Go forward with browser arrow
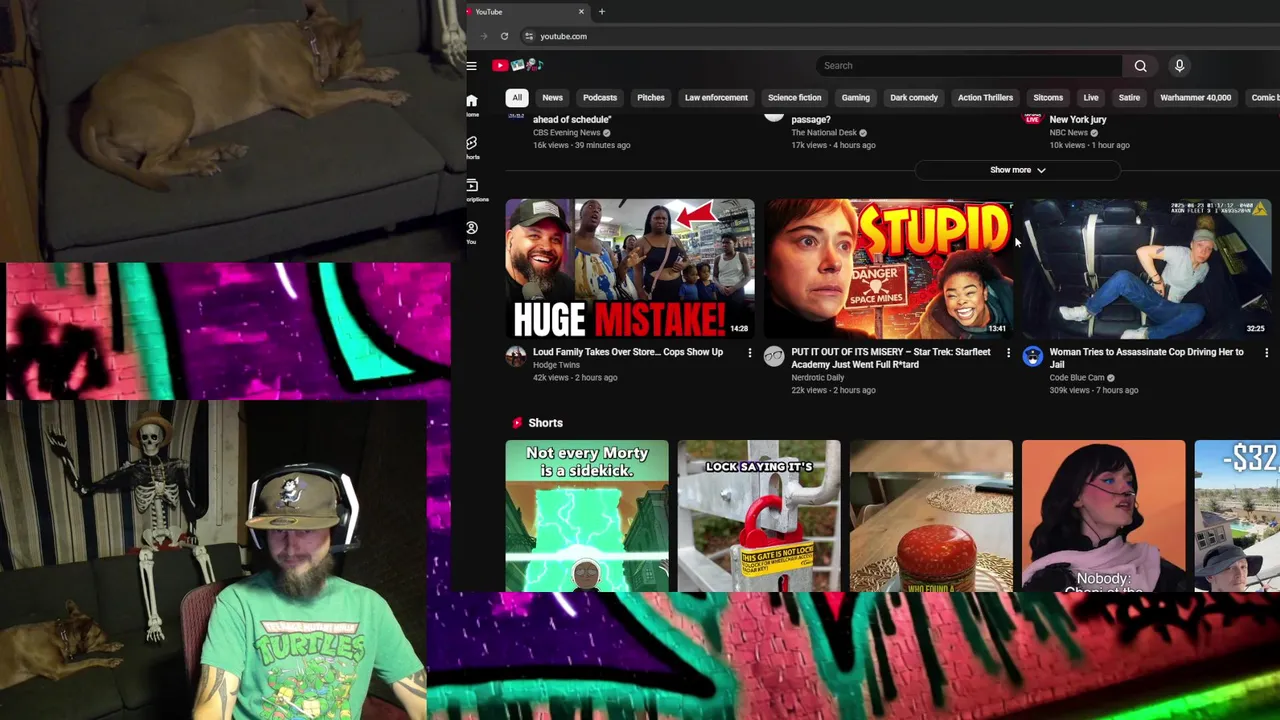 482,36
